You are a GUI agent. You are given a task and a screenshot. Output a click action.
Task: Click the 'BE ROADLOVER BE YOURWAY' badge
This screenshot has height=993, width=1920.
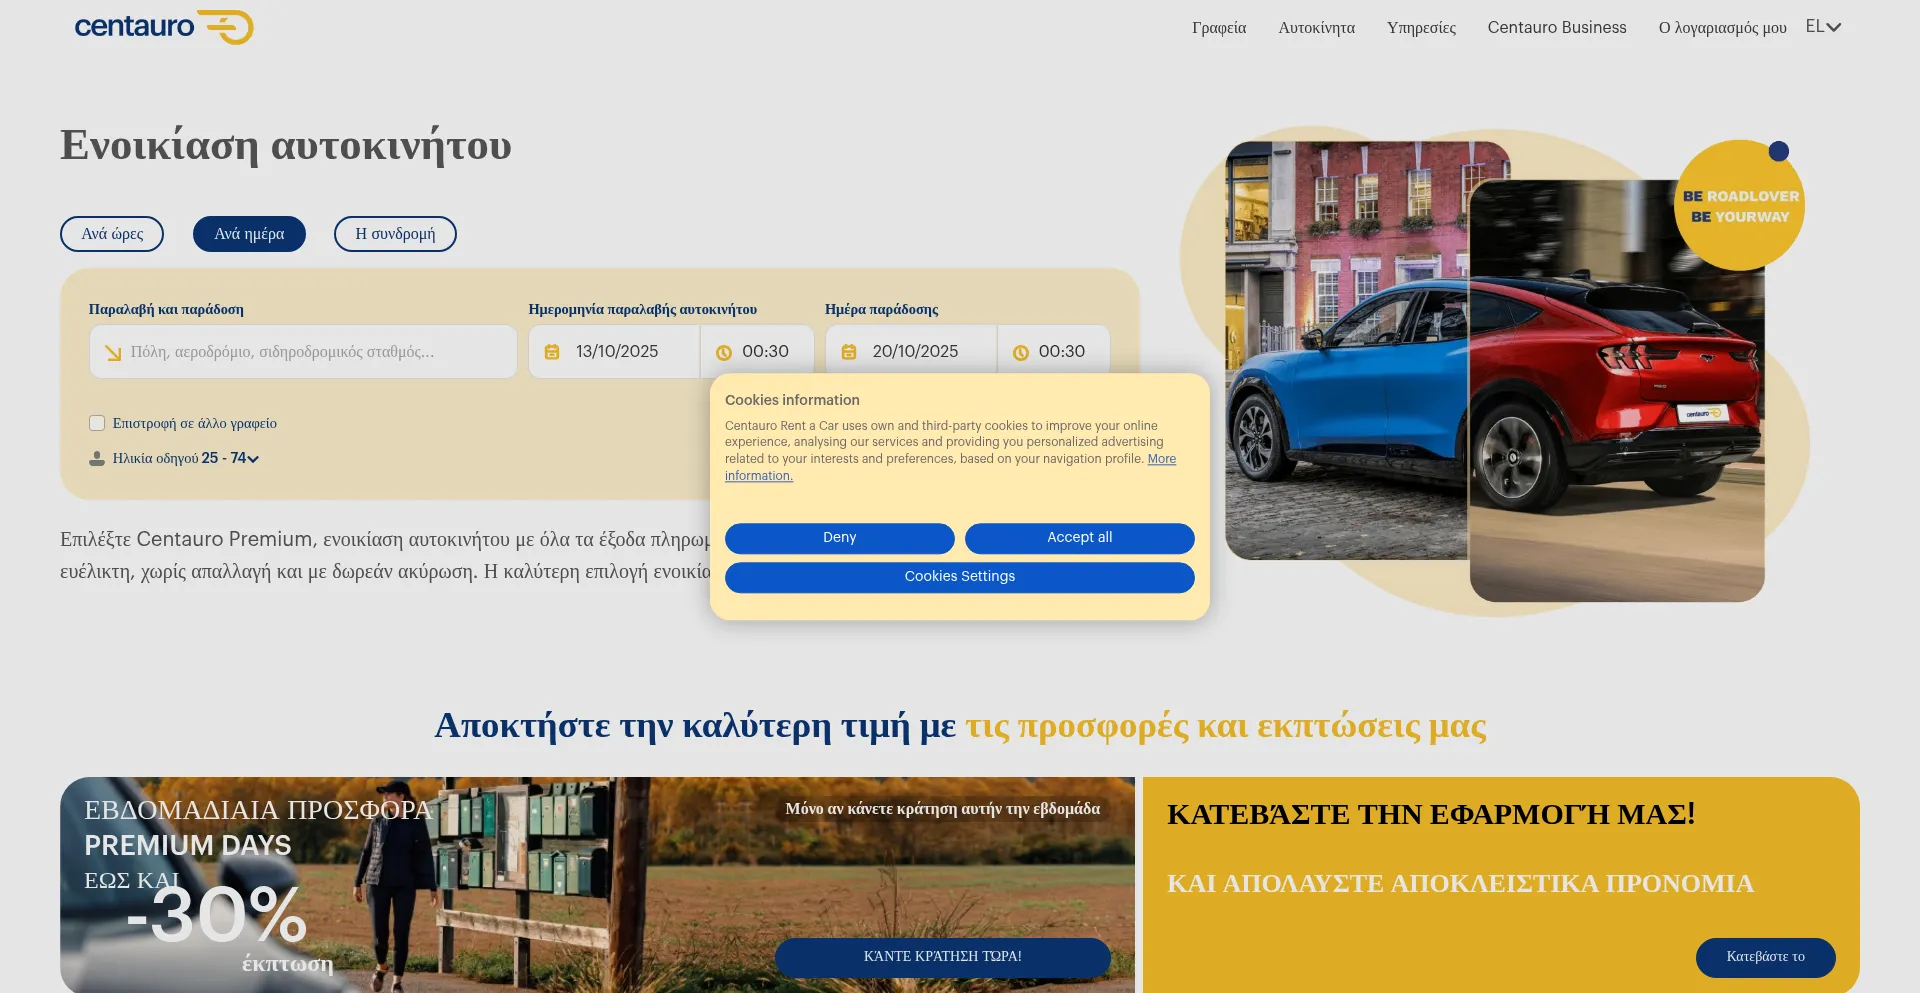coord(1740,206)
